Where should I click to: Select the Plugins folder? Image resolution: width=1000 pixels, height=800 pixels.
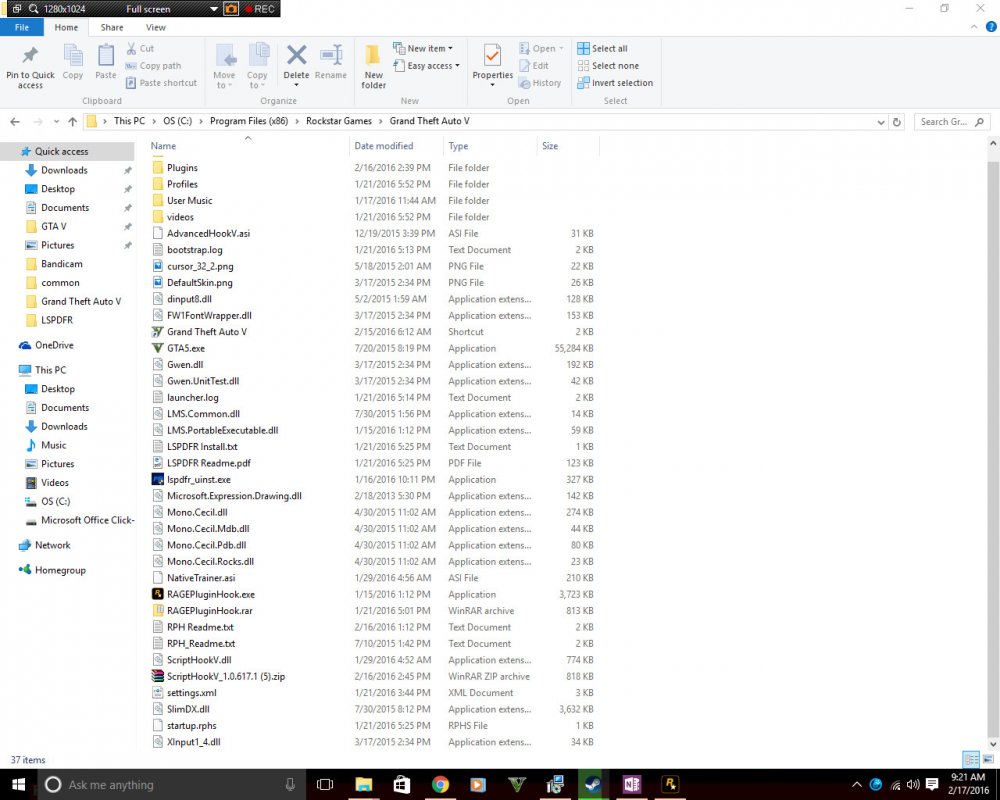click(x=182, y=168)
